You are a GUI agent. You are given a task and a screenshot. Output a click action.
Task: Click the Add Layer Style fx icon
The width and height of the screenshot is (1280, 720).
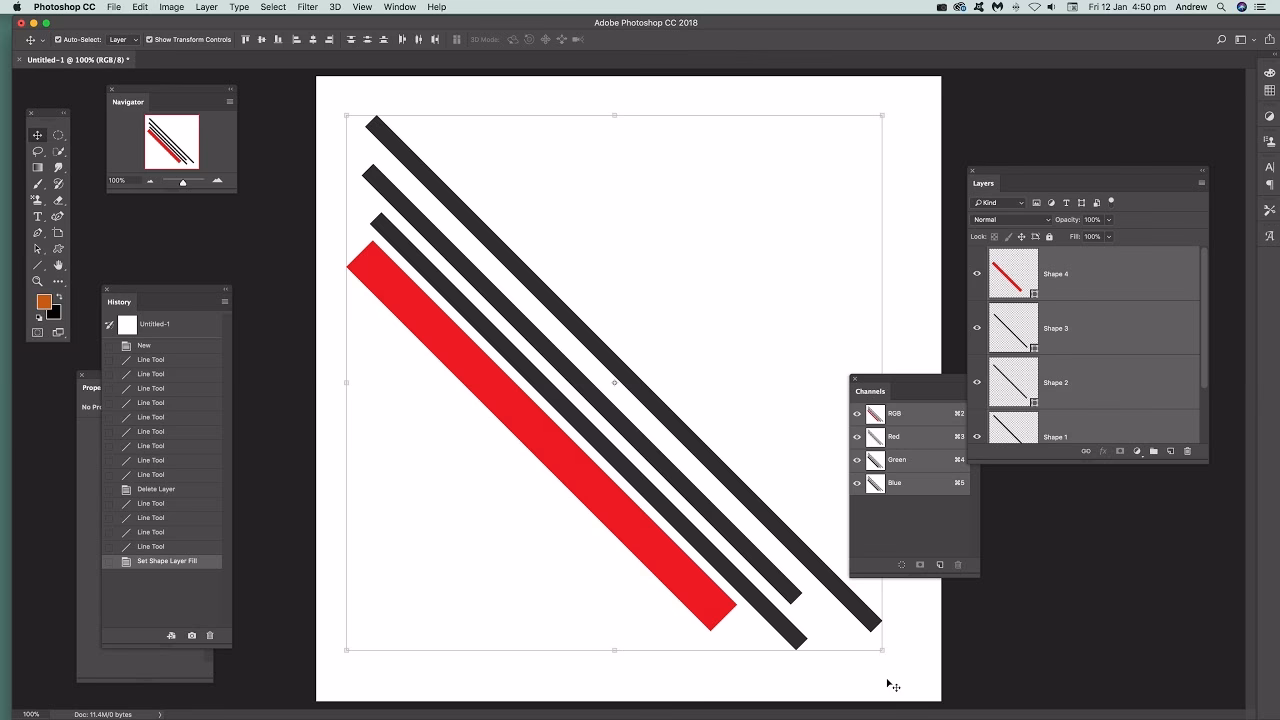(x=1103, y=451)
